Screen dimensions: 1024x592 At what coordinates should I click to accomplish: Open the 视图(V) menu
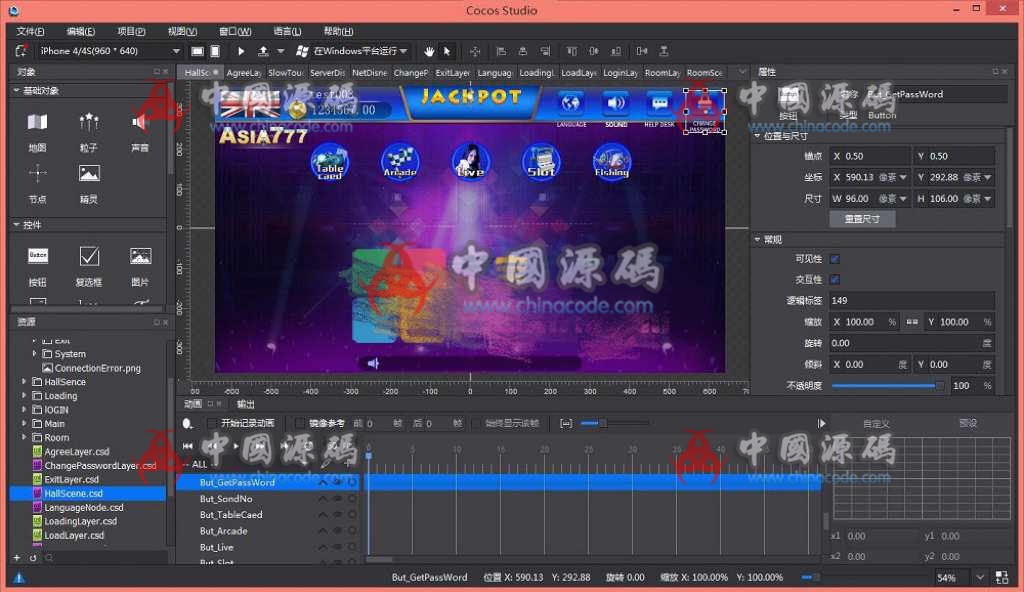[x=182, y=31]
